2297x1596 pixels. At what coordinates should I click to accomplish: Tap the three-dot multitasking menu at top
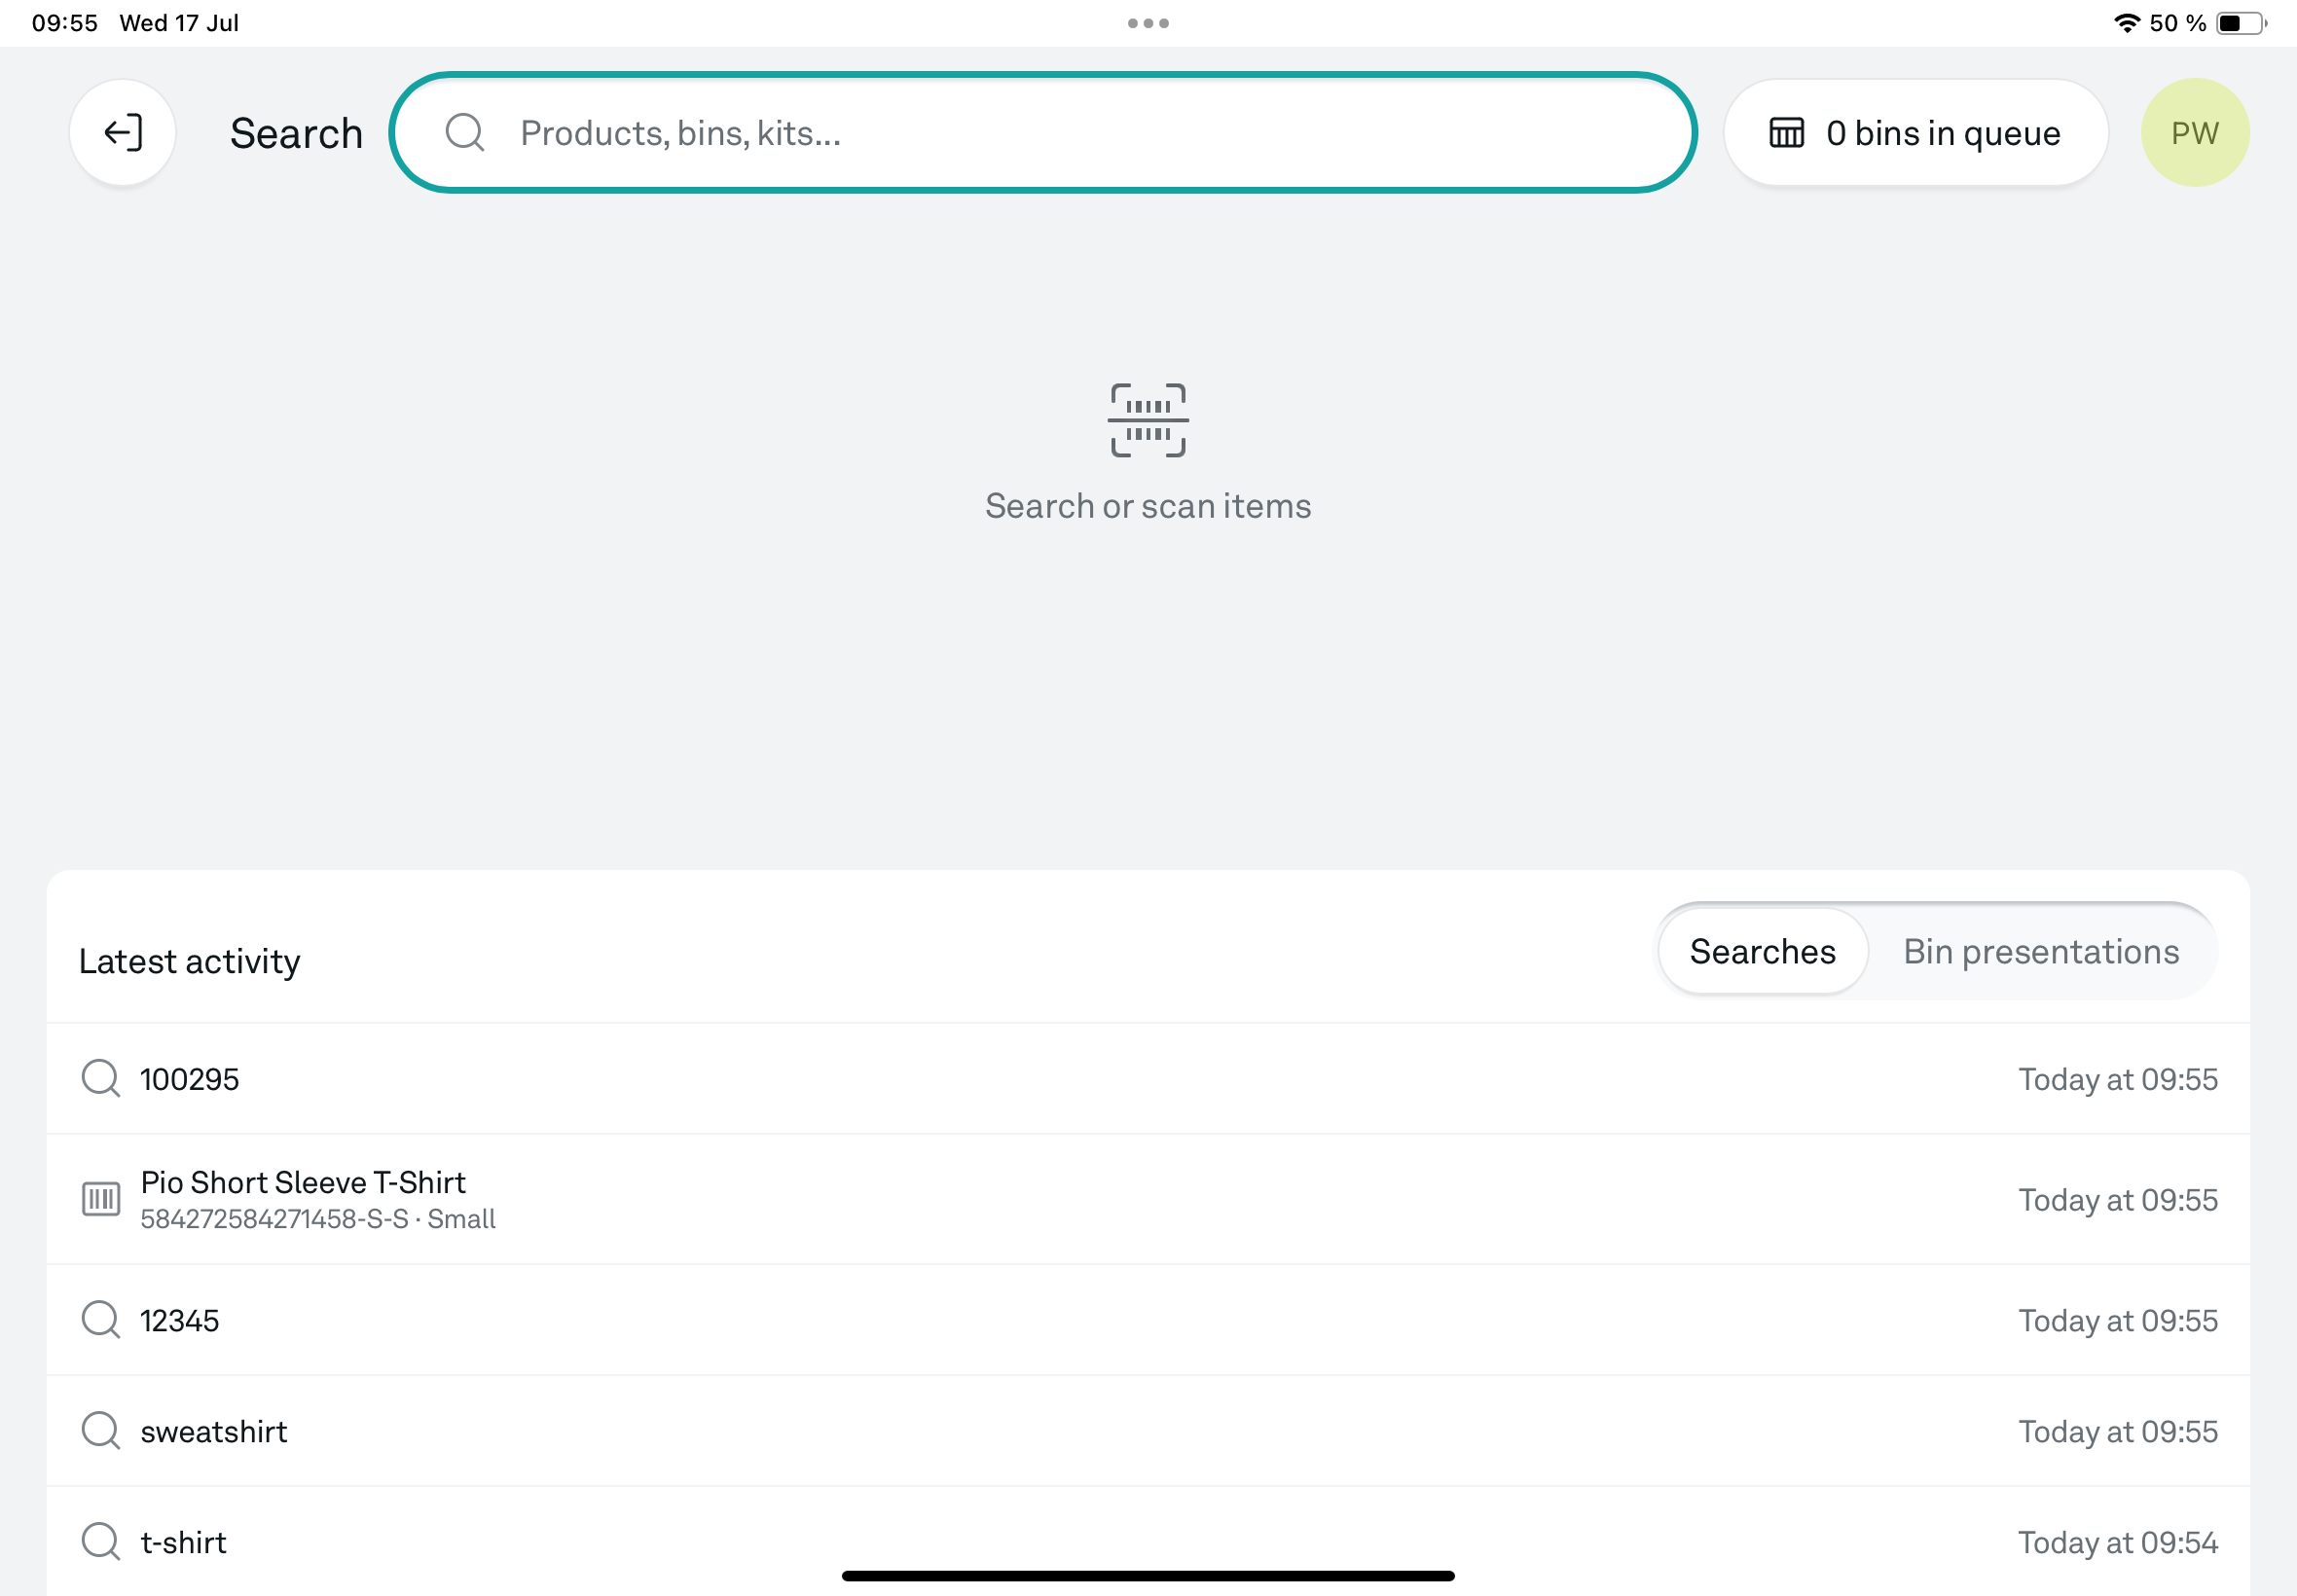[1148, 23]
